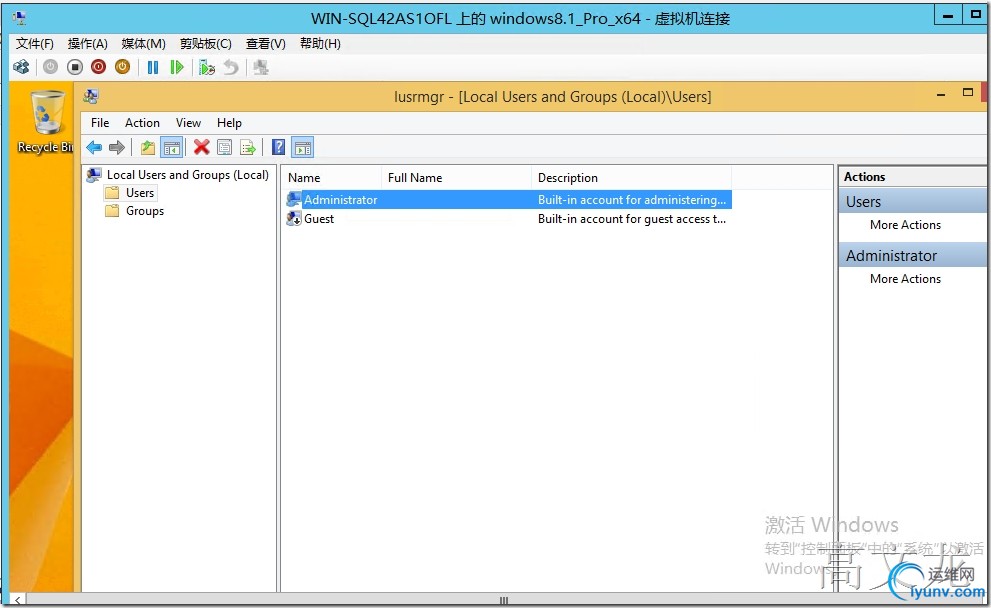Open the 查看(V) menu

265,44
